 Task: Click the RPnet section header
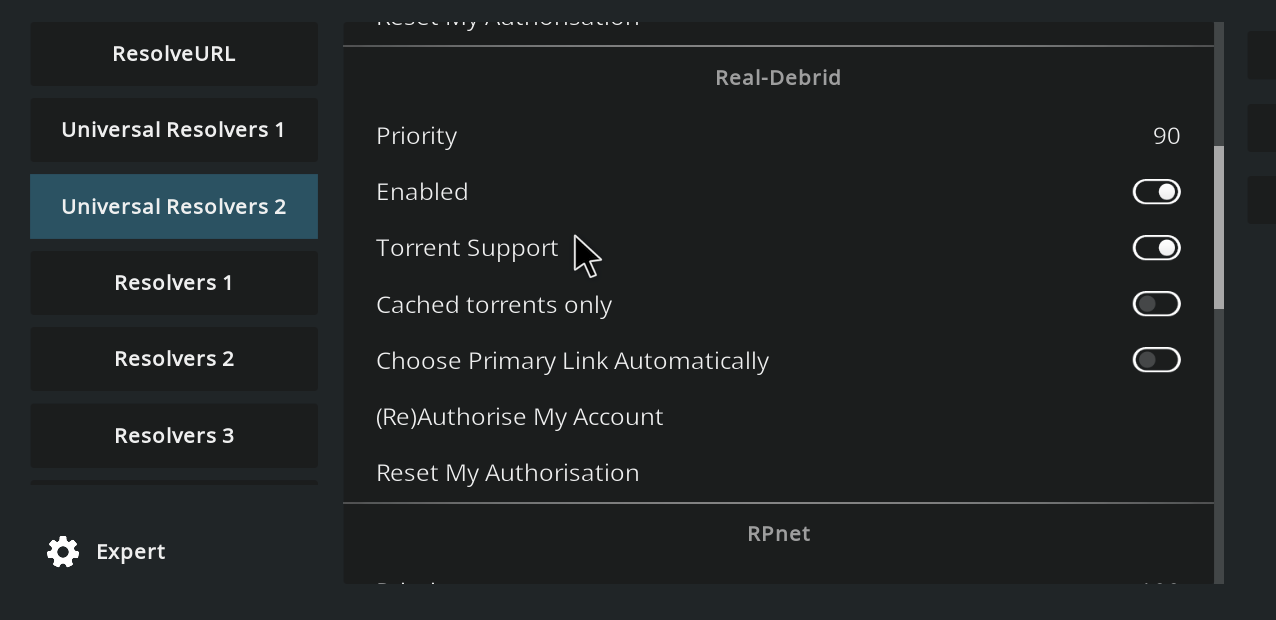pos(778,534)
